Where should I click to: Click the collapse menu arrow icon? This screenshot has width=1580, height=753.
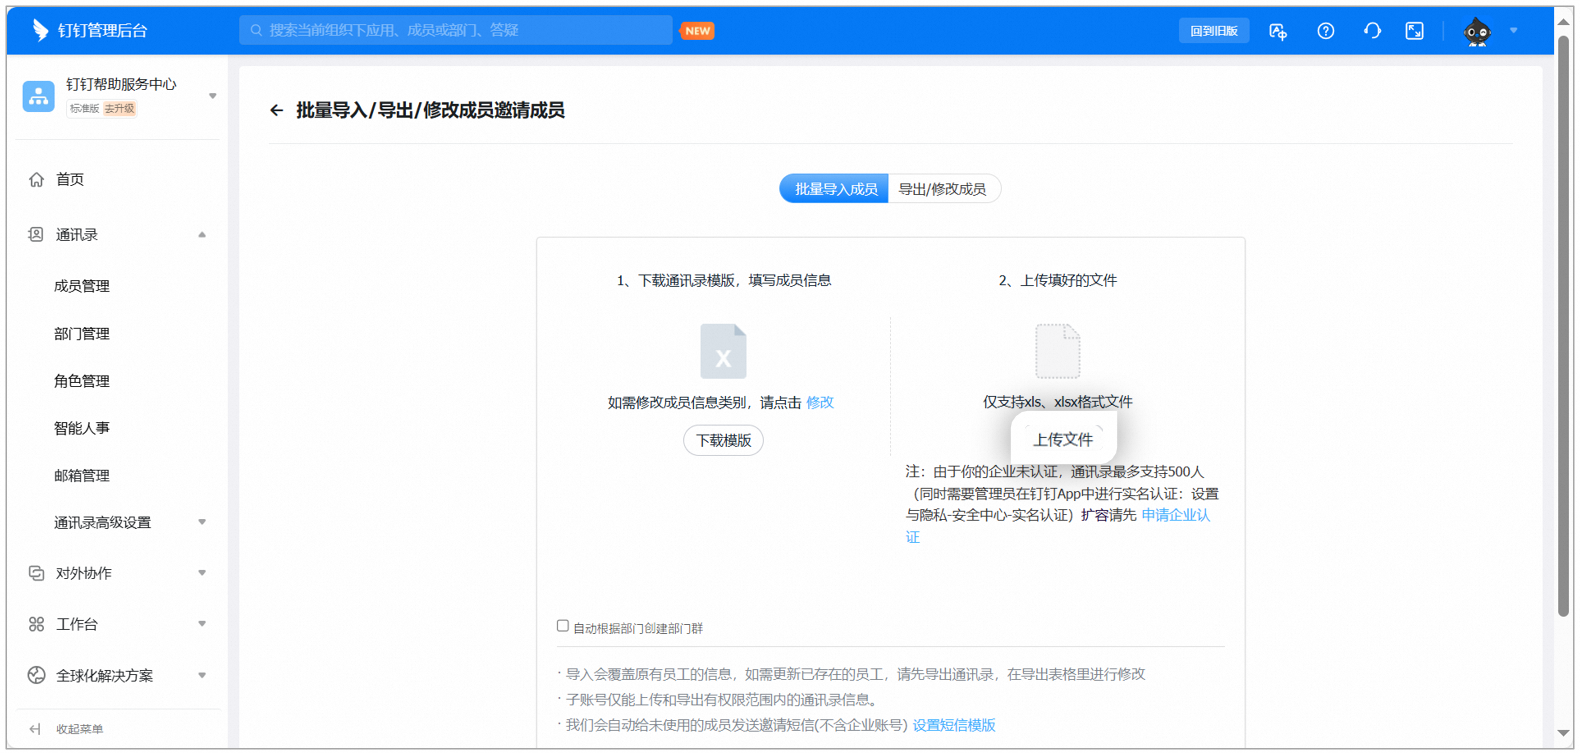pyautogui.click(x=35, y=729)
